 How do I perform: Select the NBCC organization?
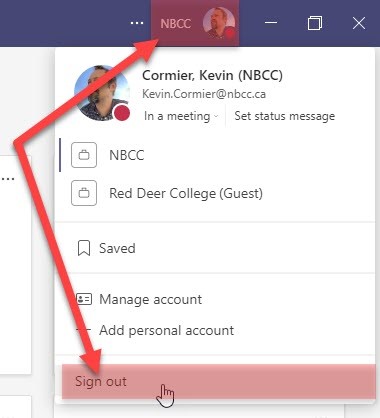tap(215, 155)
